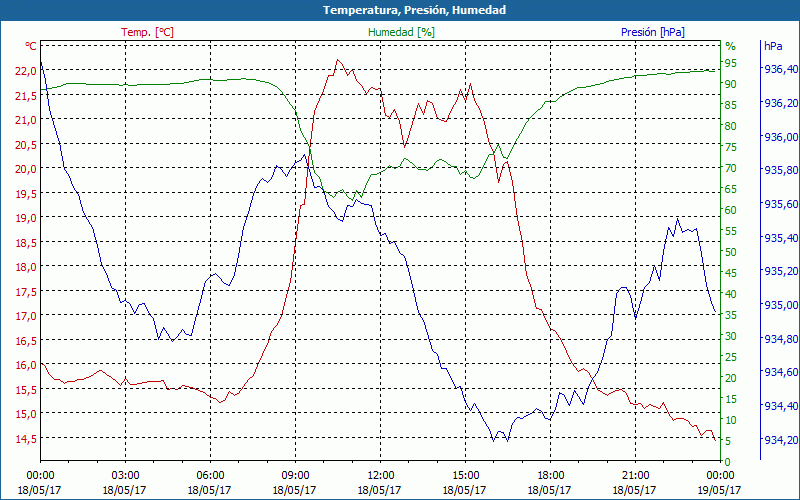Click temperature axis value '16,0'
800x500 pixels.
coord(26,365)
